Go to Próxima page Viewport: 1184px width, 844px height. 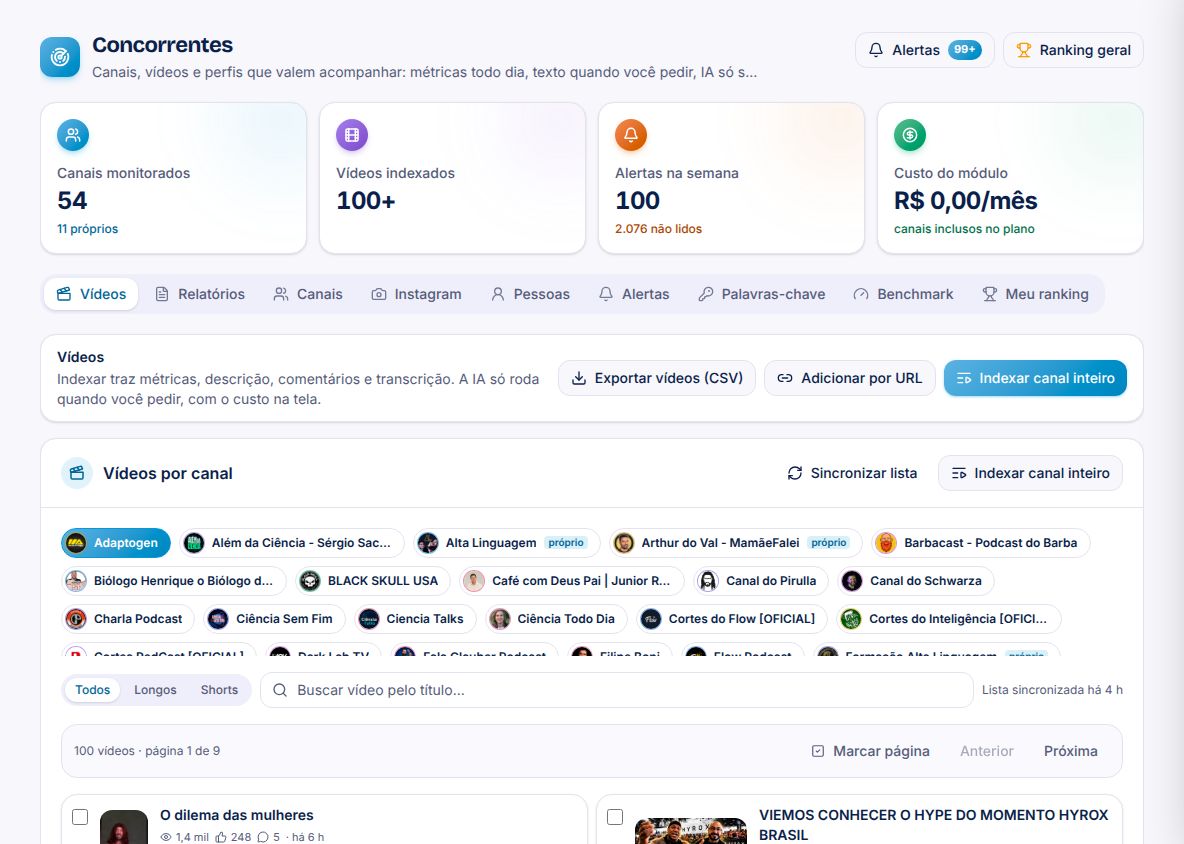1070,751
